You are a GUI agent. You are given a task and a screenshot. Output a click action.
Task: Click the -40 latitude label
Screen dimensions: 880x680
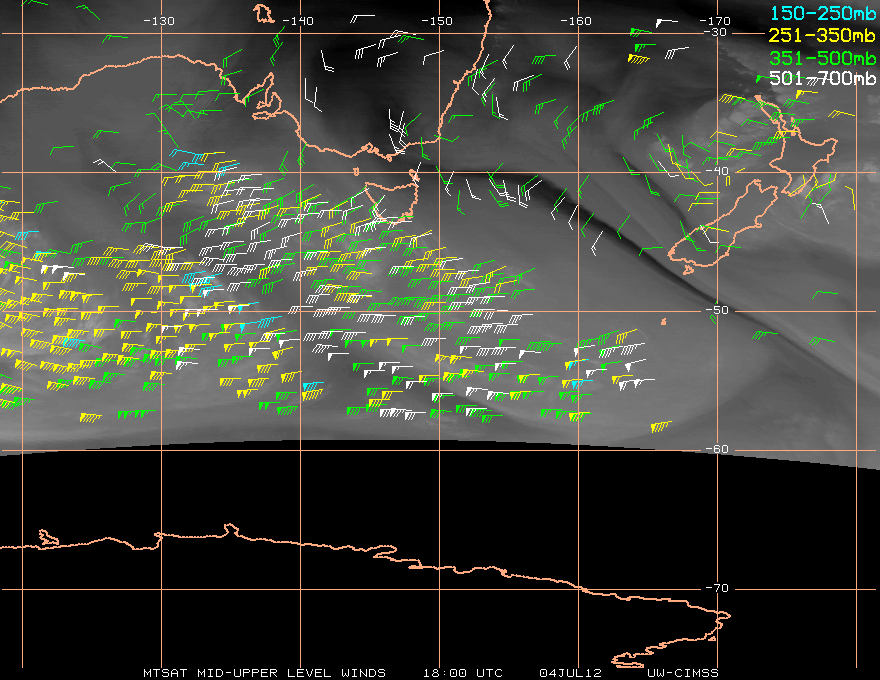(x=717, y=171)
